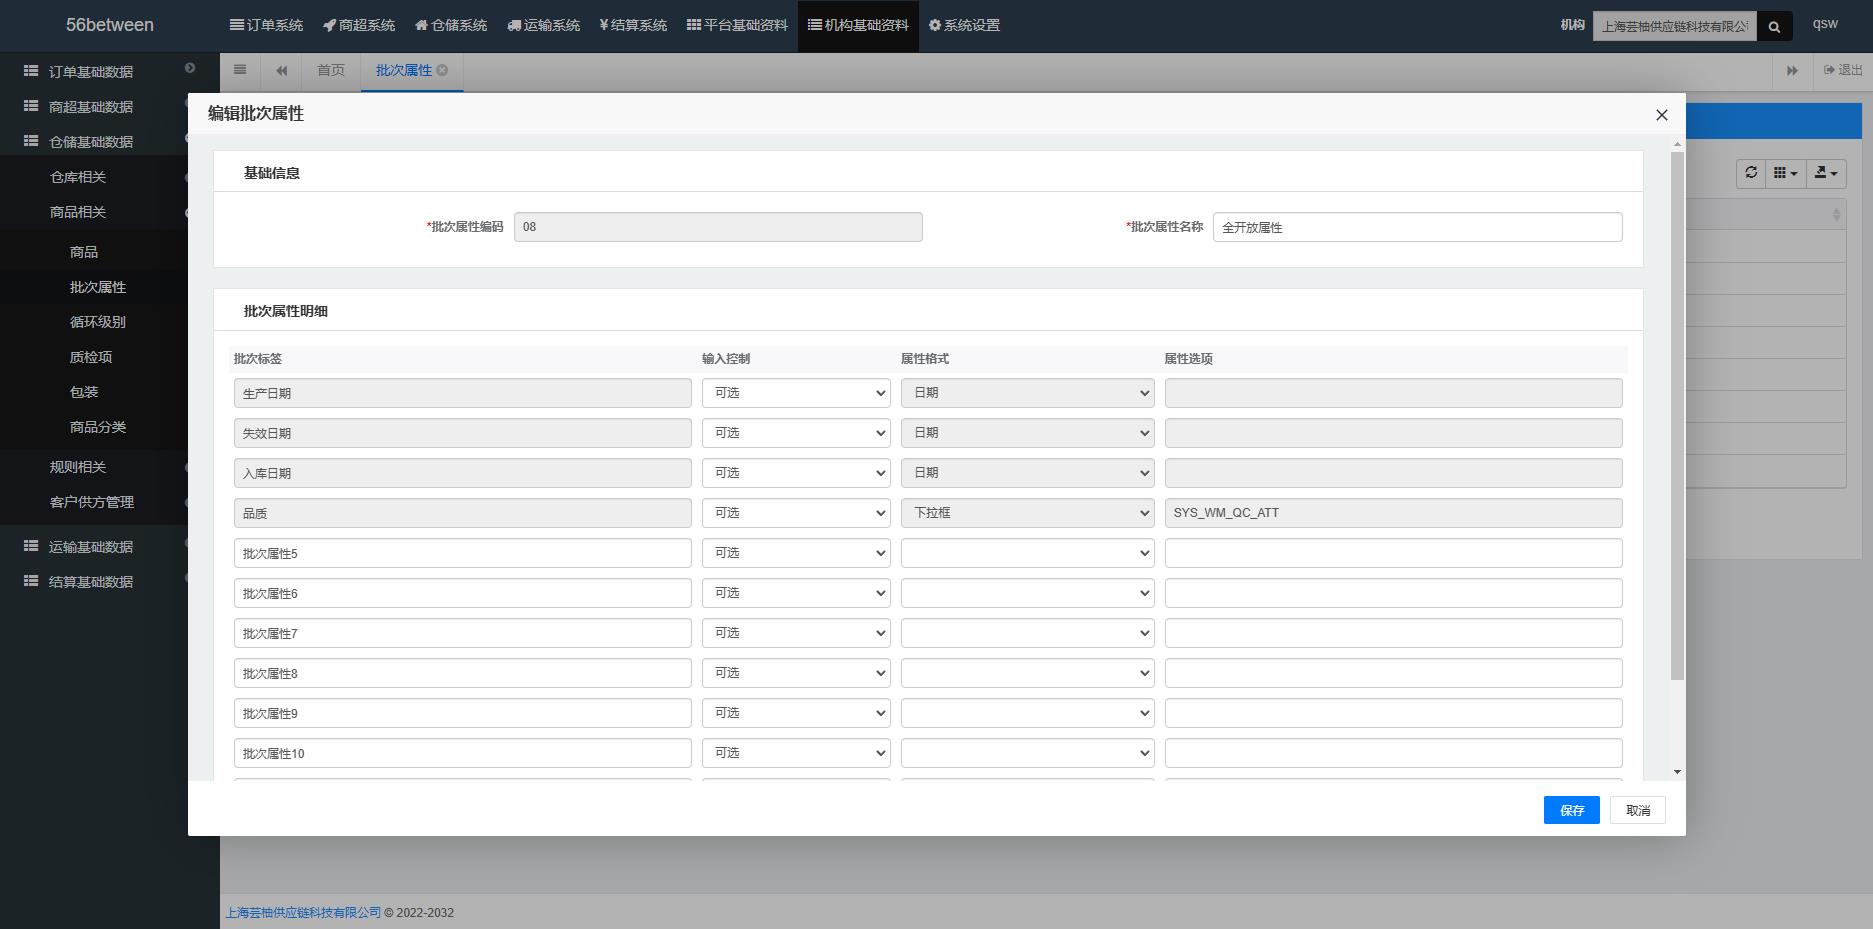Click the 56between logo
Screen dimensions: 1873x929
tap(110, 25)
